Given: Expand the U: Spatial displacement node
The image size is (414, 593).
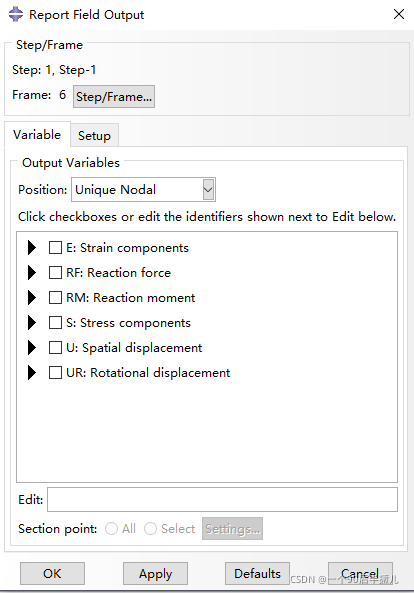Looking at the screenshot, I should (x=32, y=348).
